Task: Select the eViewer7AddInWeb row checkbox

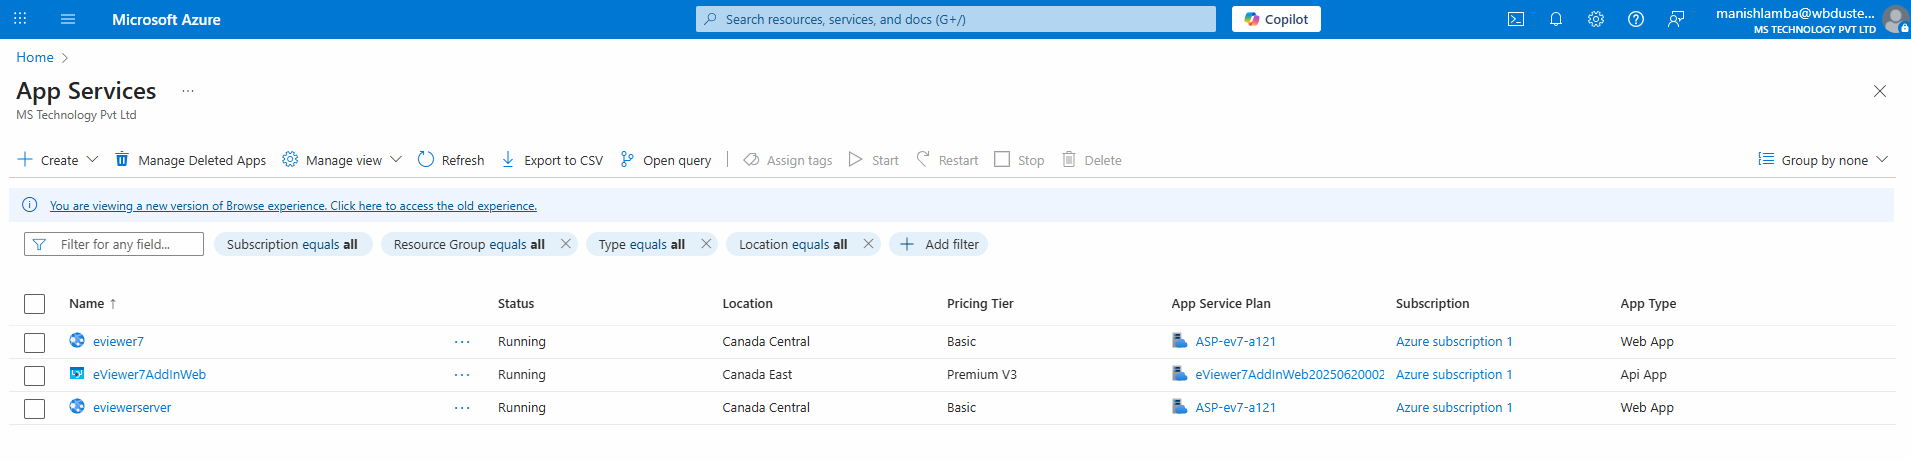Action: (x=35, y=375)
